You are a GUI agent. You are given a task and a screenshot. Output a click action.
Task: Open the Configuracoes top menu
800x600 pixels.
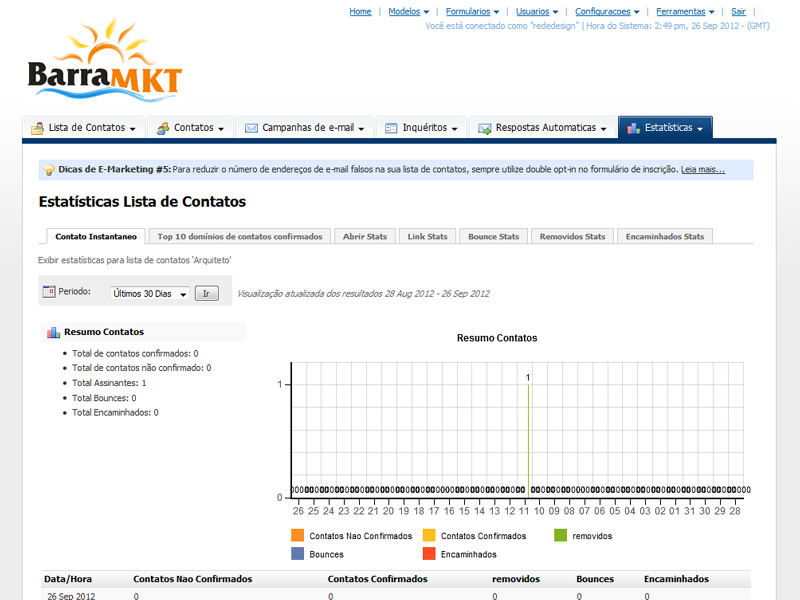pos(607,12)
